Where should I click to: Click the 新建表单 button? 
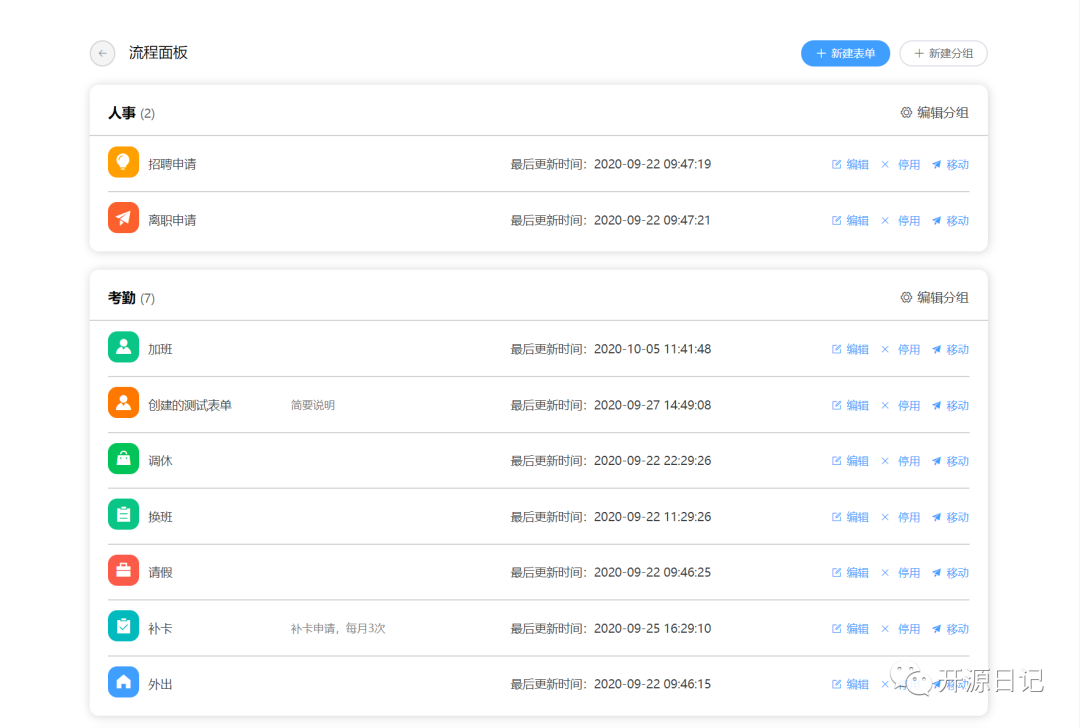coord(845,53)
